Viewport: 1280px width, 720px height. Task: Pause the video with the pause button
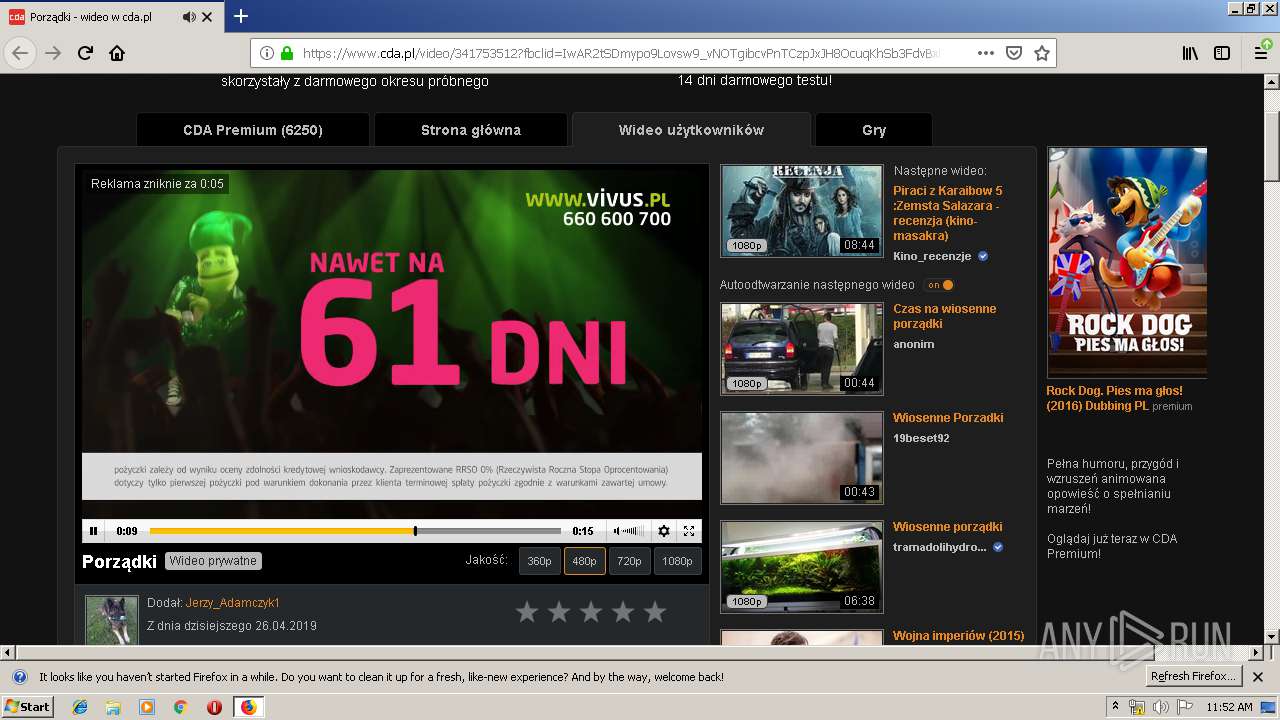[x=94, y=531]
